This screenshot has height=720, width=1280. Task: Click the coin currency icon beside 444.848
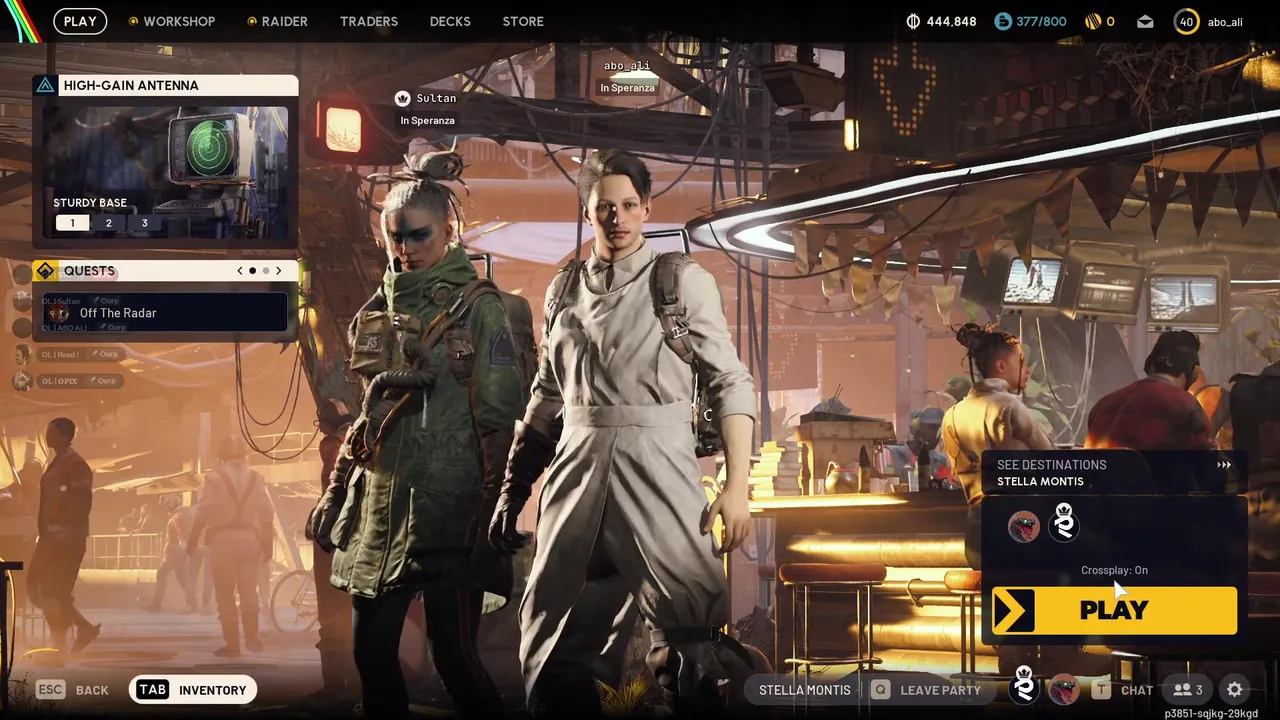pos(913,21)
